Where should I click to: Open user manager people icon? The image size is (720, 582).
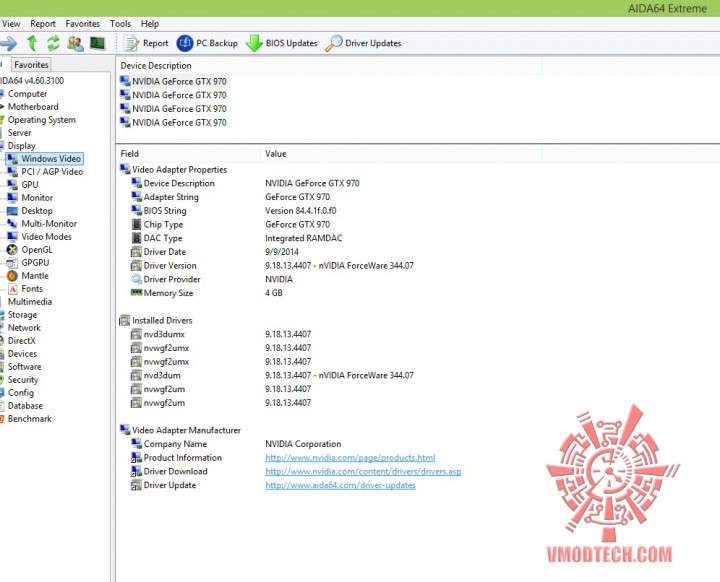(75, 44)
